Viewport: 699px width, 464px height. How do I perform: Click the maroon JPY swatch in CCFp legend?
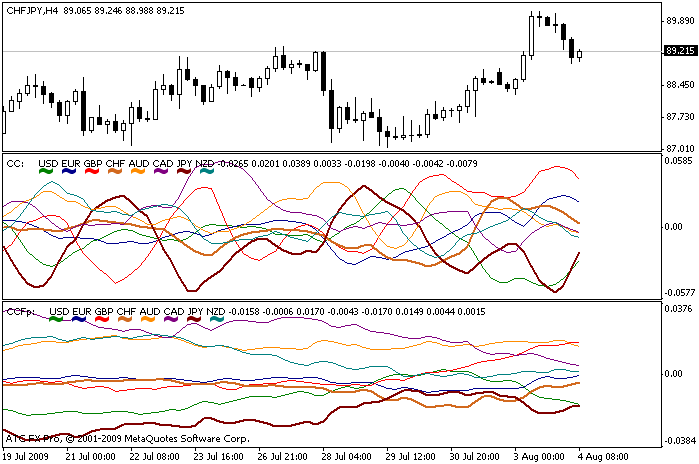click(194, 319)
